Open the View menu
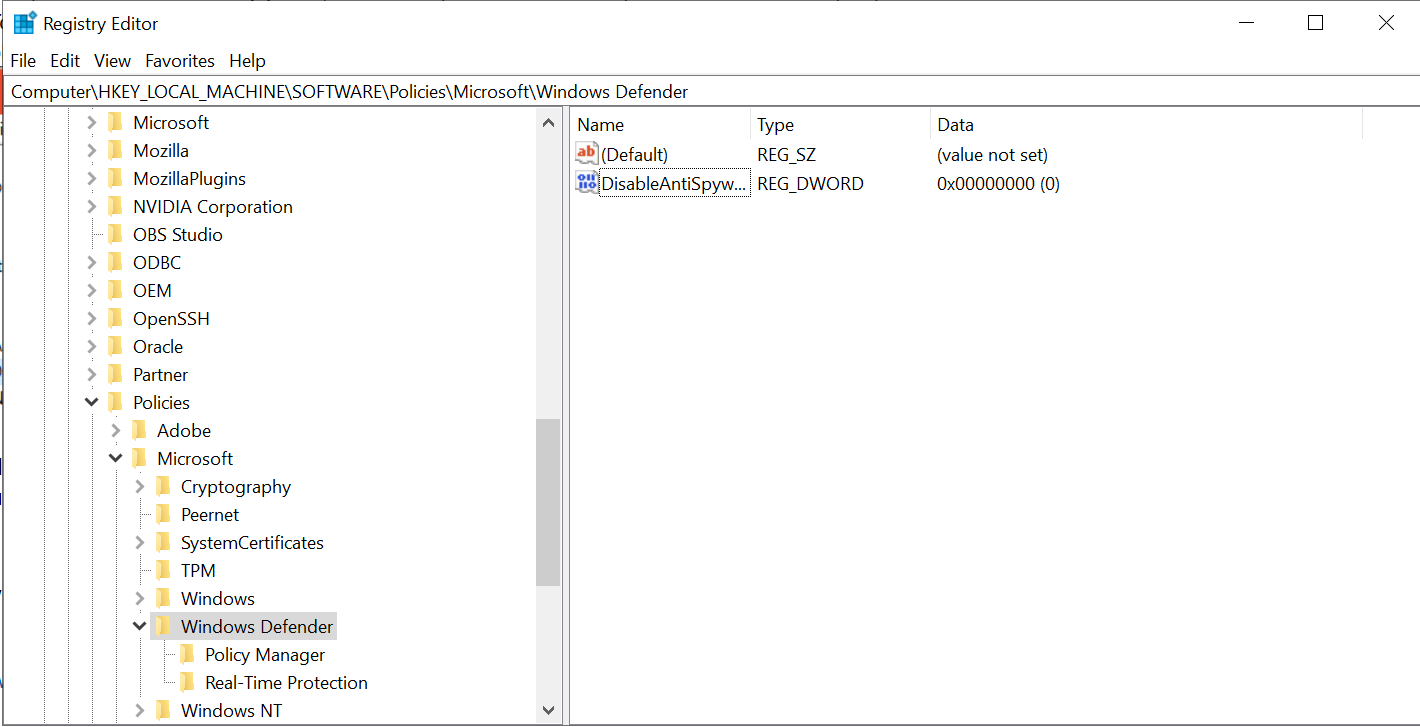This screenshot has height=727, width=1420. pyautogui.click(x=113, y=61)
